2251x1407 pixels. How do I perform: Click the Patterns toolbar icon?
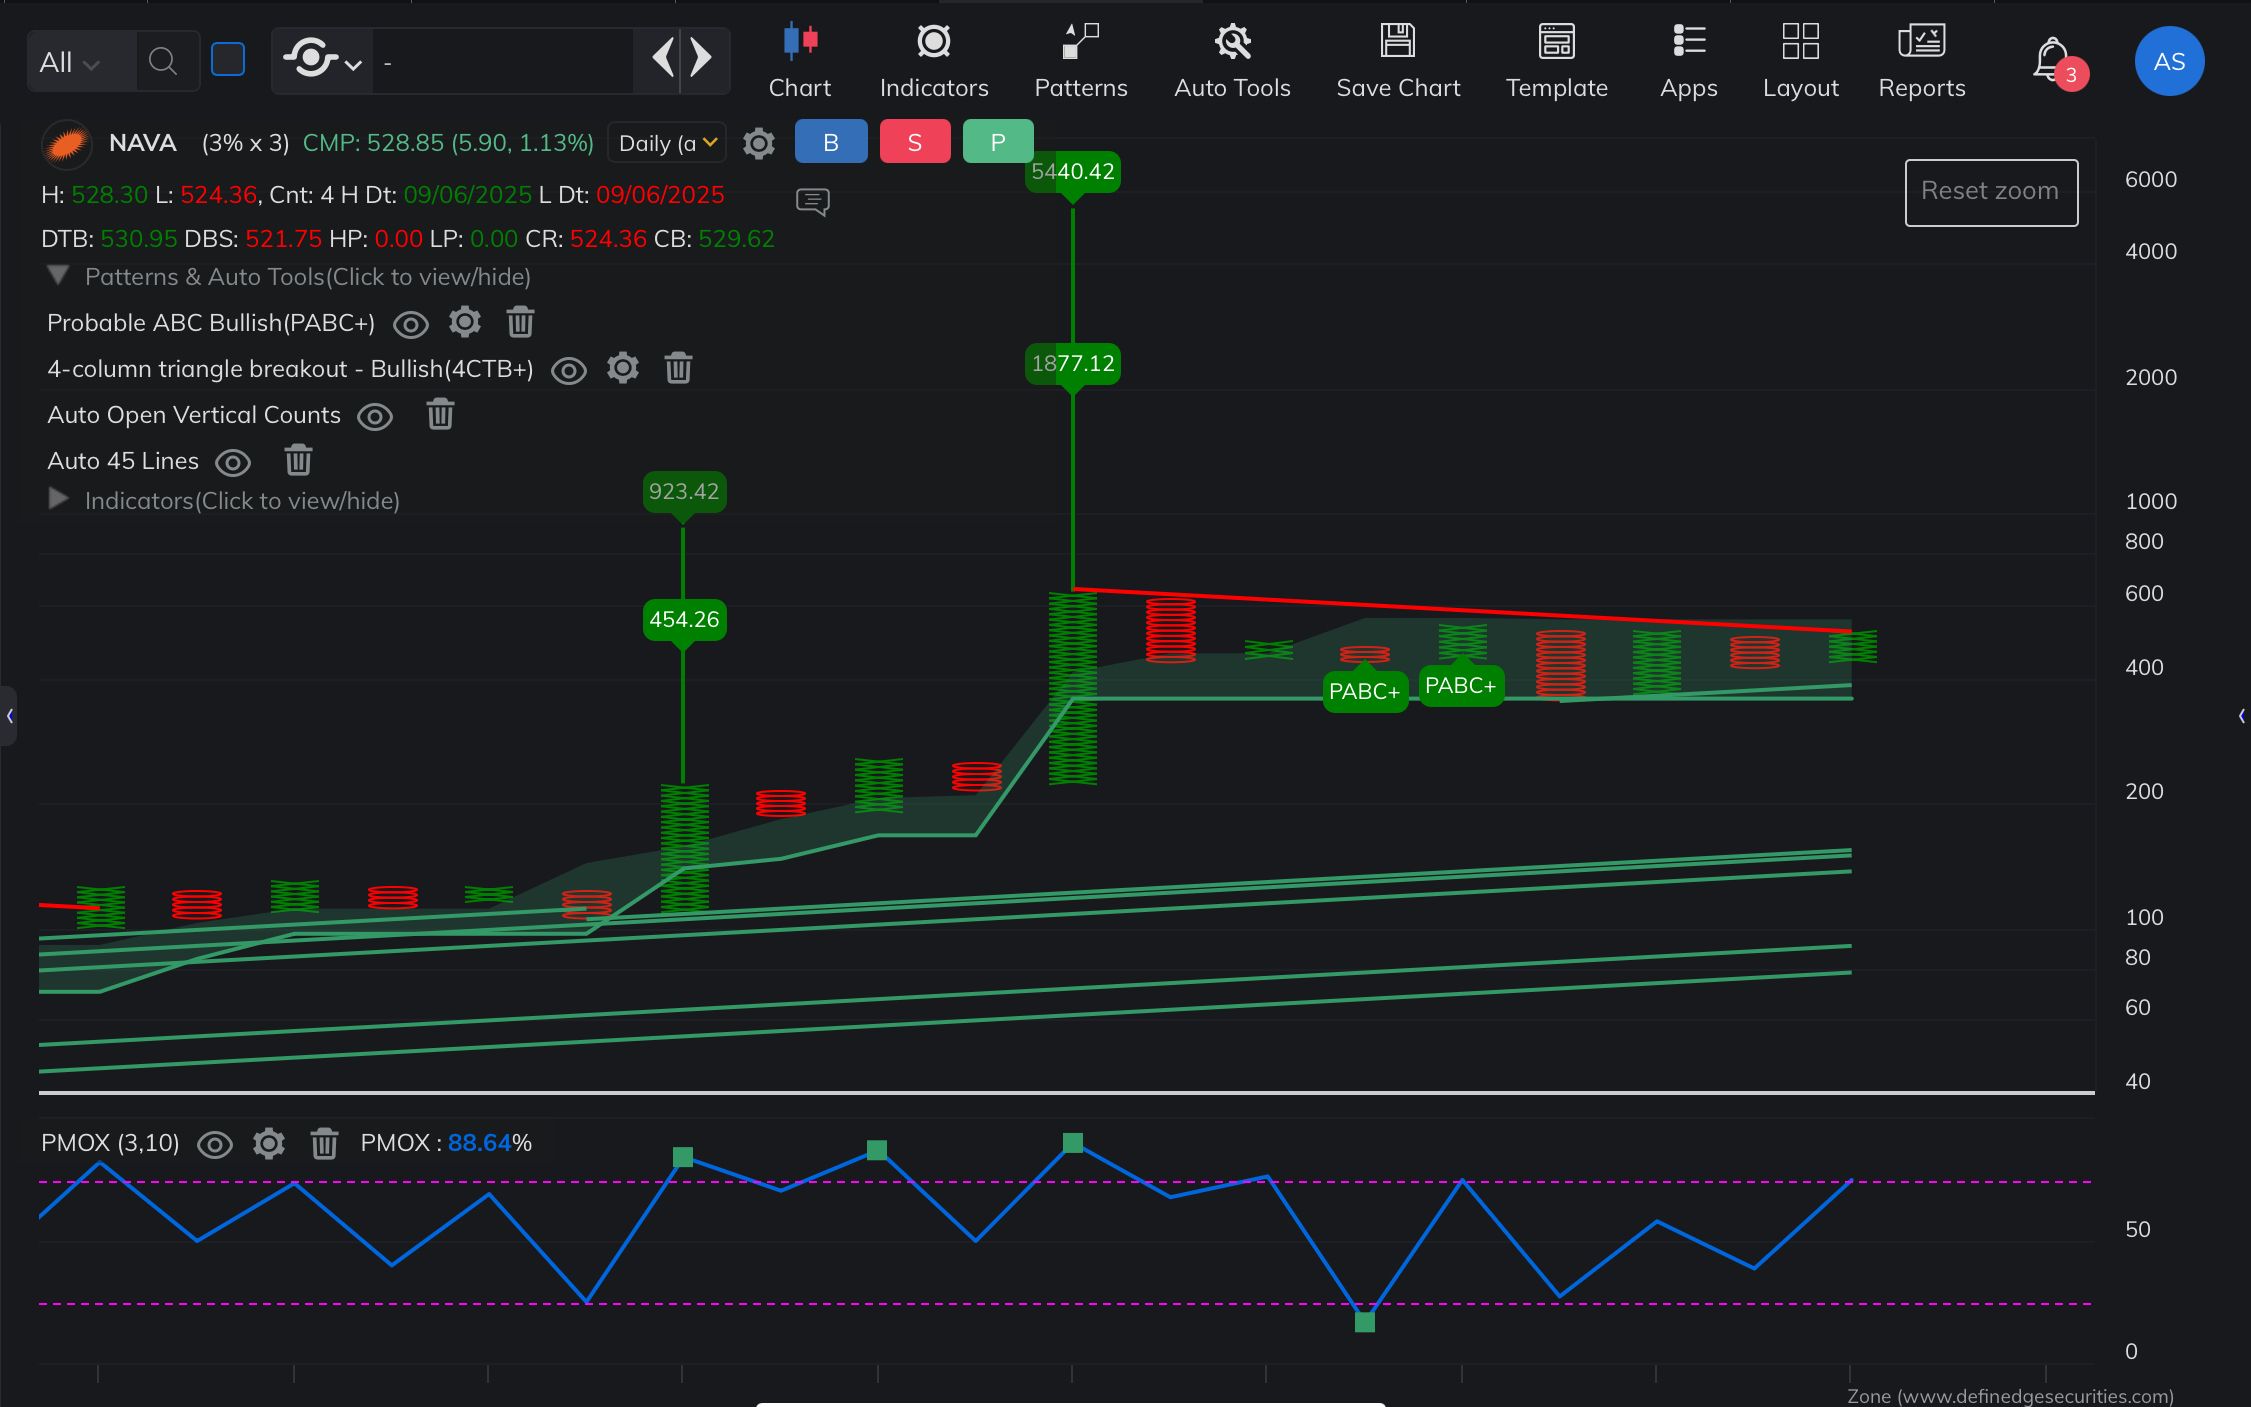pos(1080,60)
